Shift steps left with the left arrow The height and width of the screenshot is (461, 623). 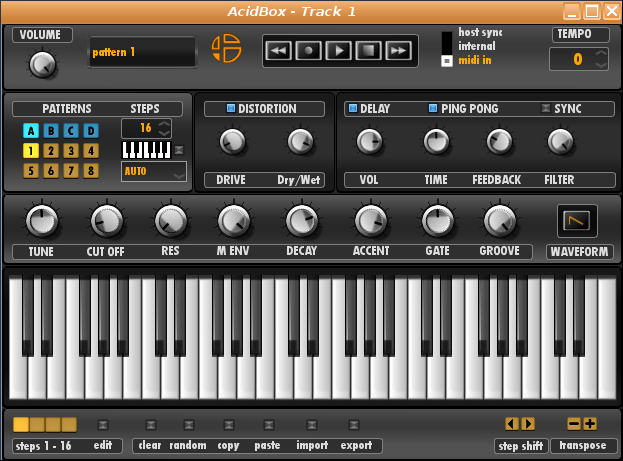pyautogui.click(x=512, y=424)
